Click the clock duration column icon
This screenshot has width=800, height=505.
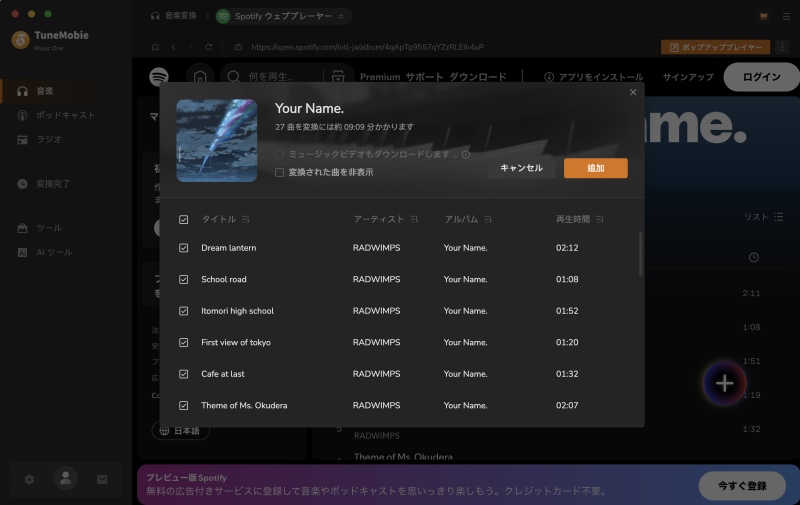(x=754, y=258)
